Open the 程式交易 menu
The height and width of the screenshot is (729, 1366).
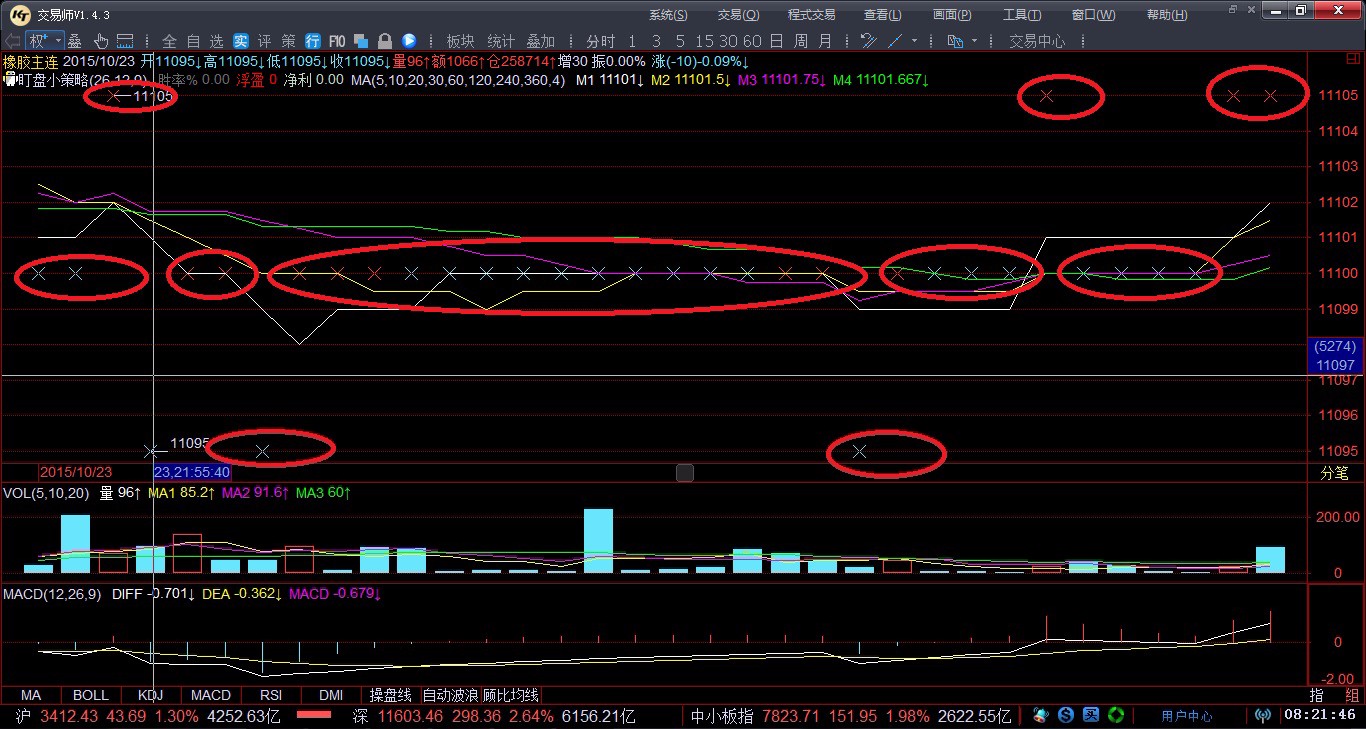click(811, 15)
